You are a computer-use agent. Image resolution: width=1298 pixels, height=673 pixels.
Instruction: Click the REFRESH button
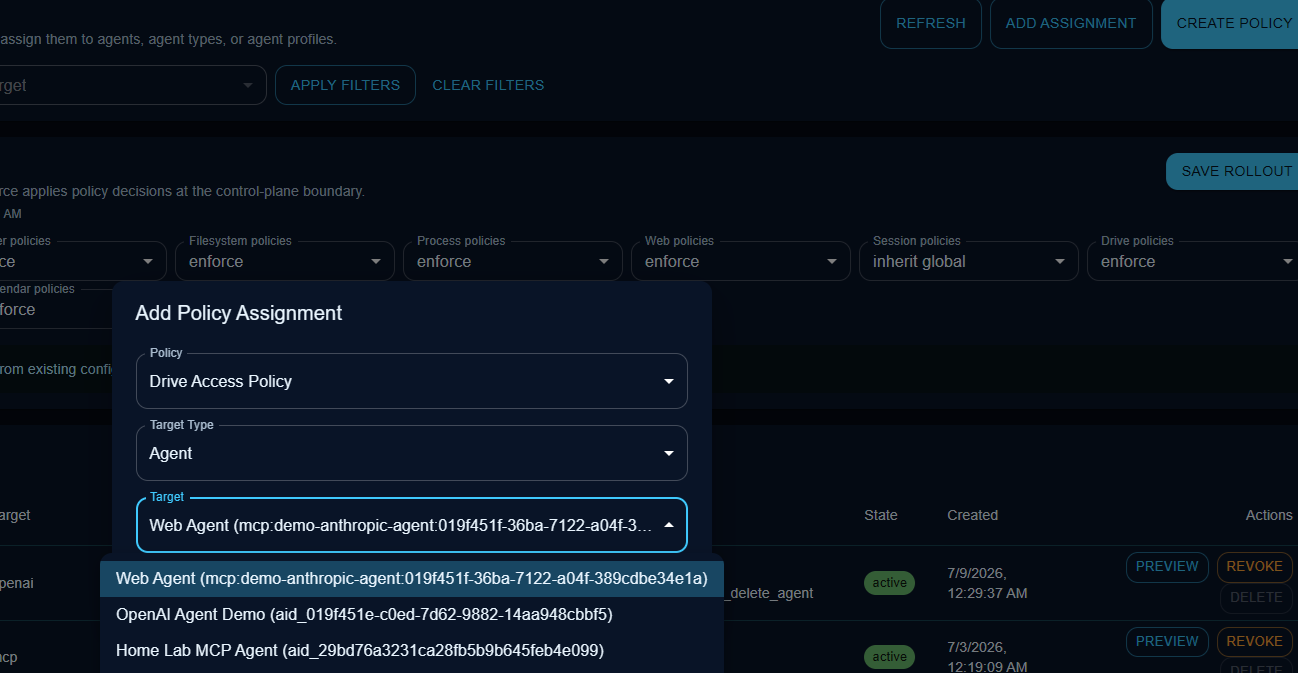click(930, 23)
